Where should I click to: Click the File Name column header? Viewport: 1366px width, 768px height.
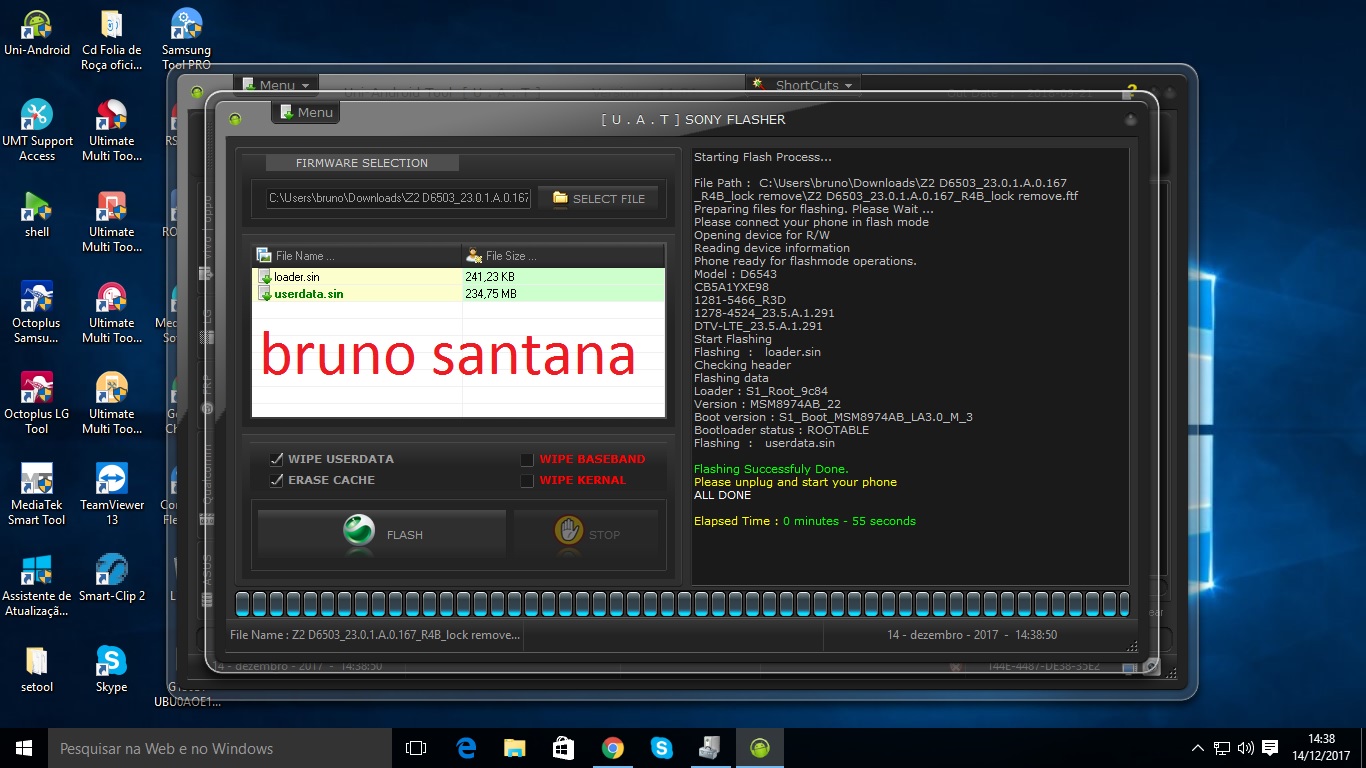pos(357,256)
